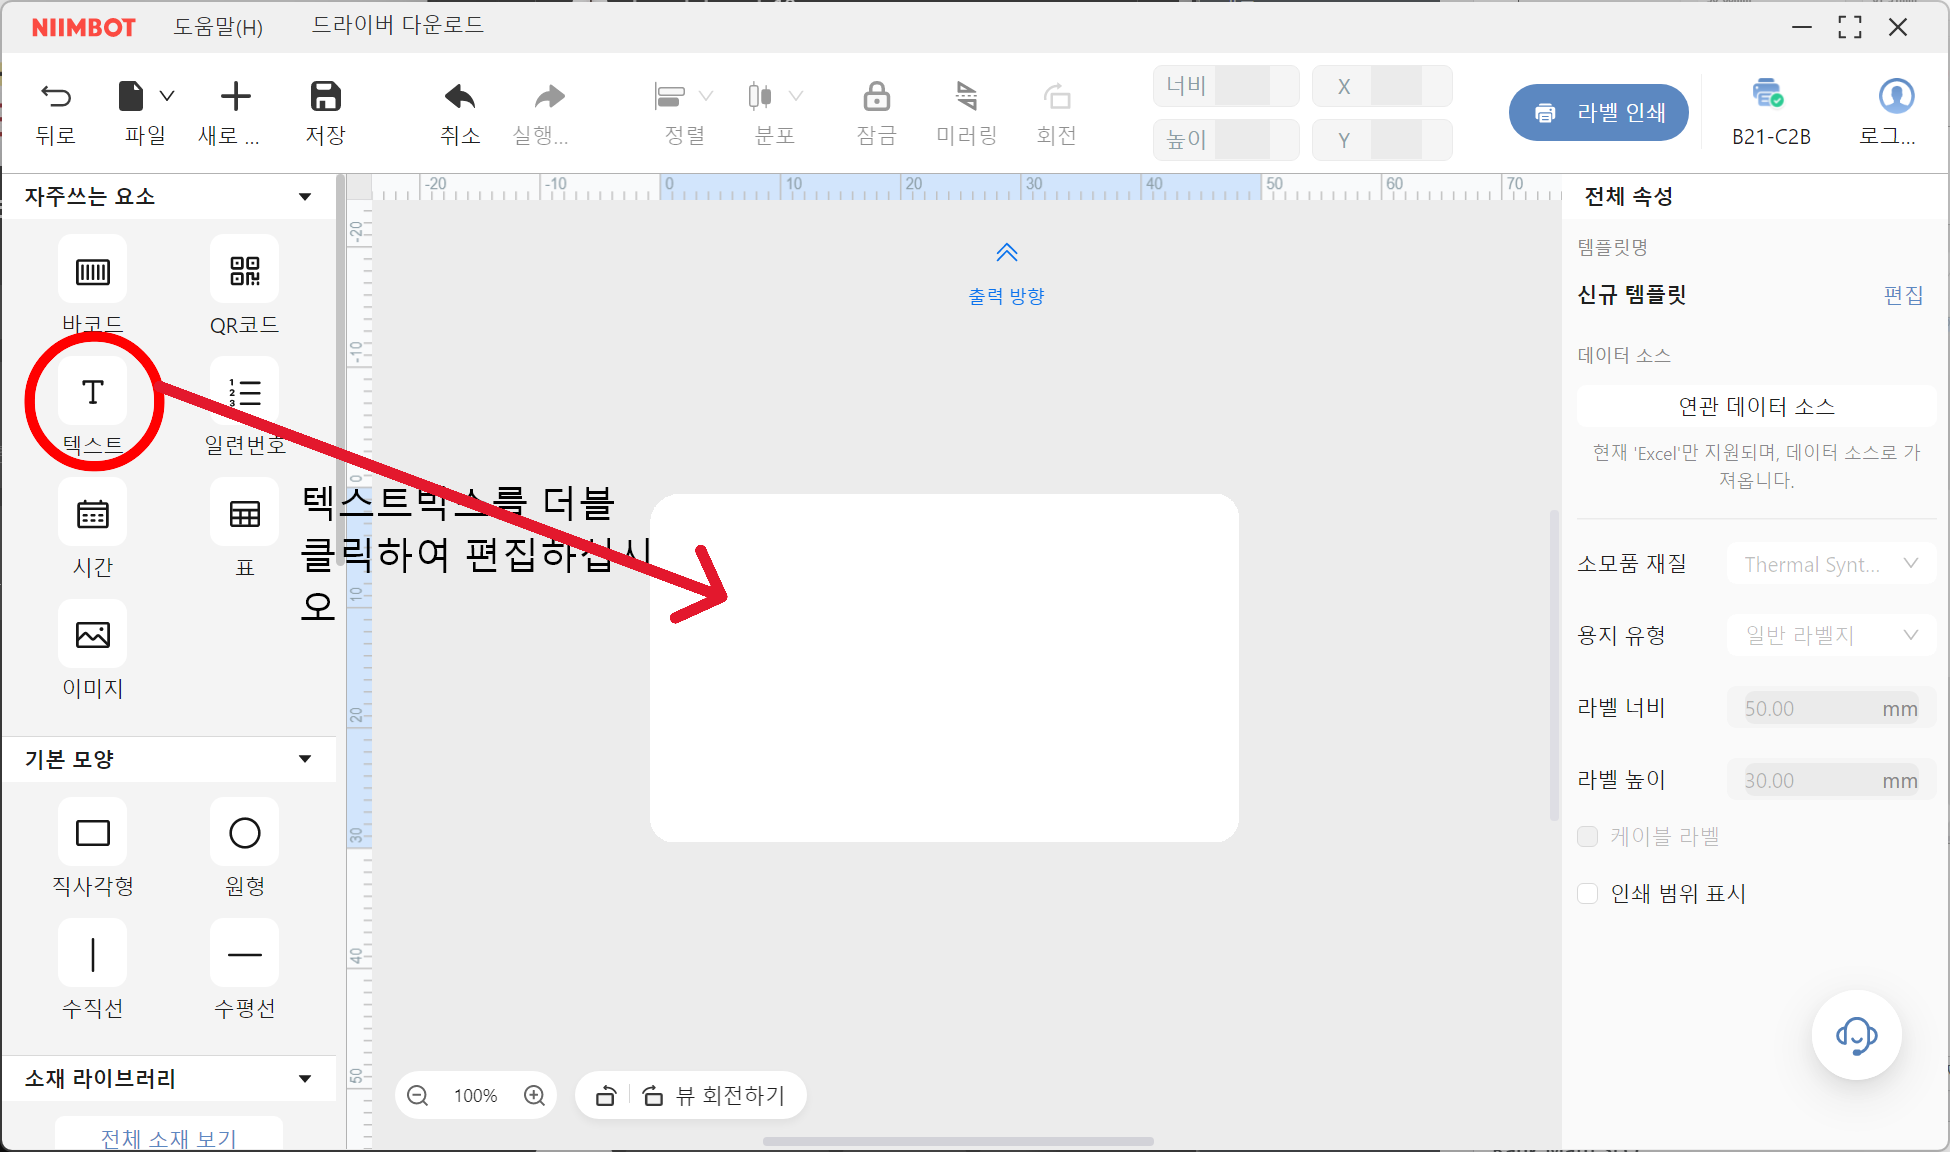Open the 정렬 dropdown arrow

[706, 96]
